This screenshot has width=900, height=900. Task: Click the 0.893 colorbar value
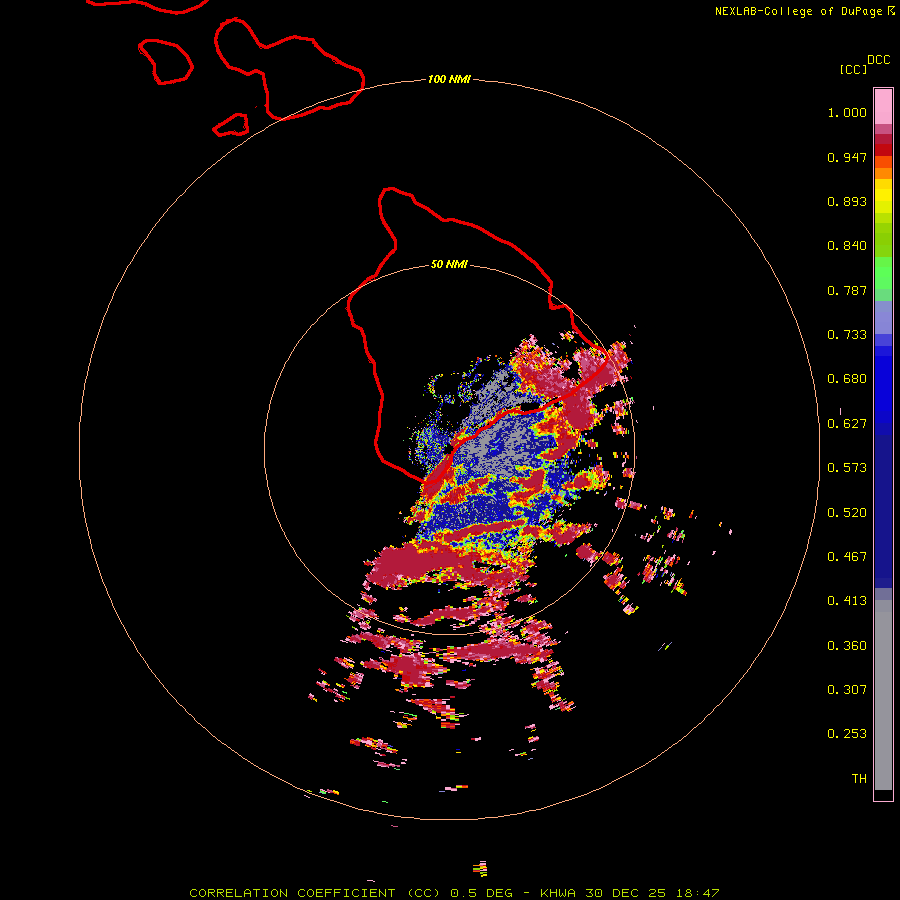tap(847, 201)
